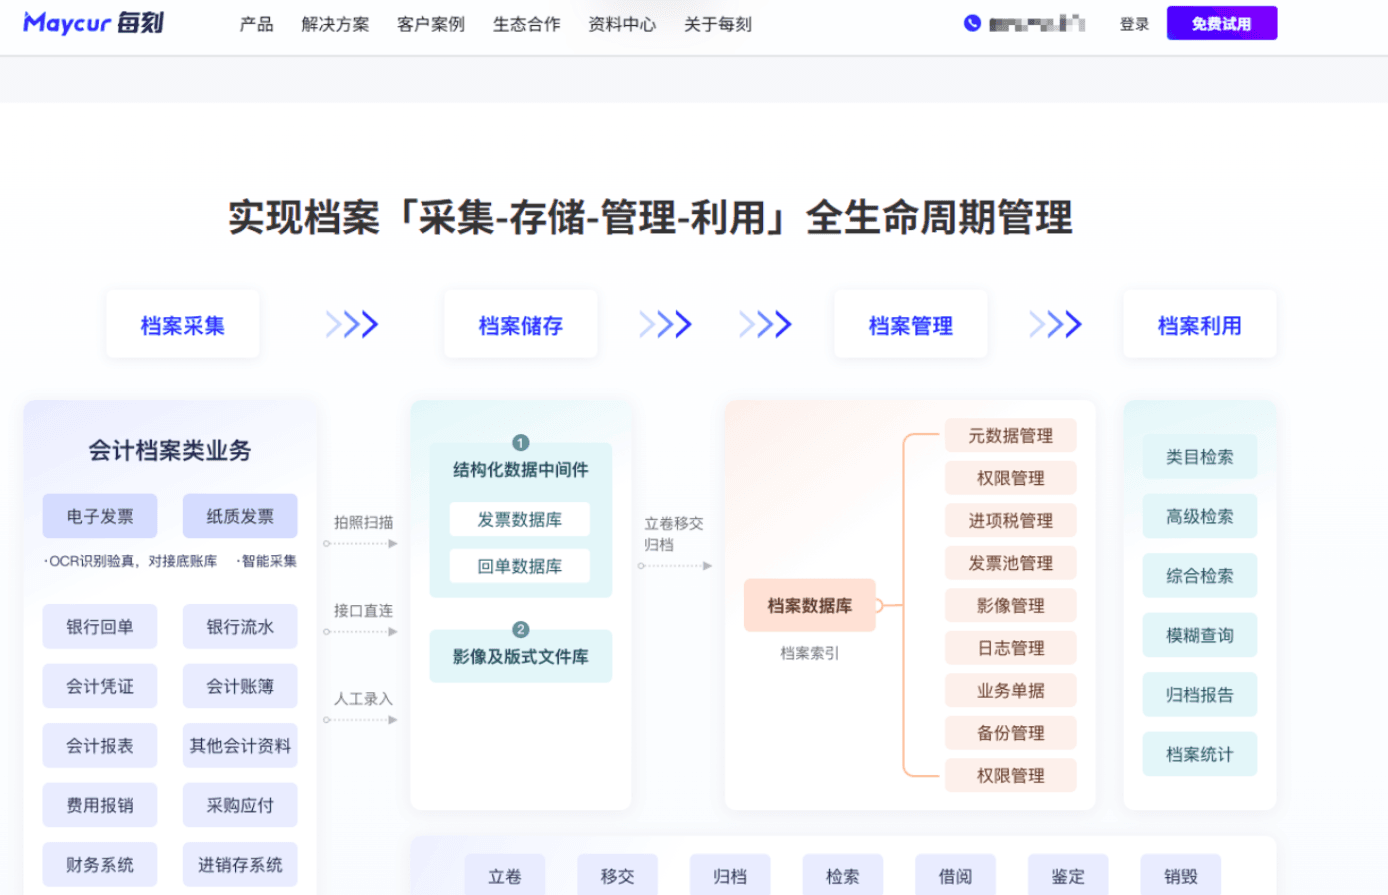The width and height of the screenshot is (1388, 895).
Task: Select the 档案利用 stage card
Action: click(1200, 325)
